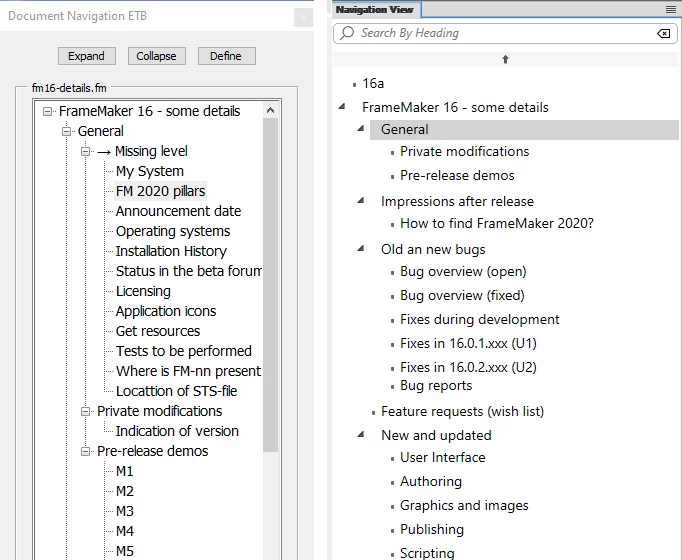Switch to the Navigation View tab

(375, 10)
